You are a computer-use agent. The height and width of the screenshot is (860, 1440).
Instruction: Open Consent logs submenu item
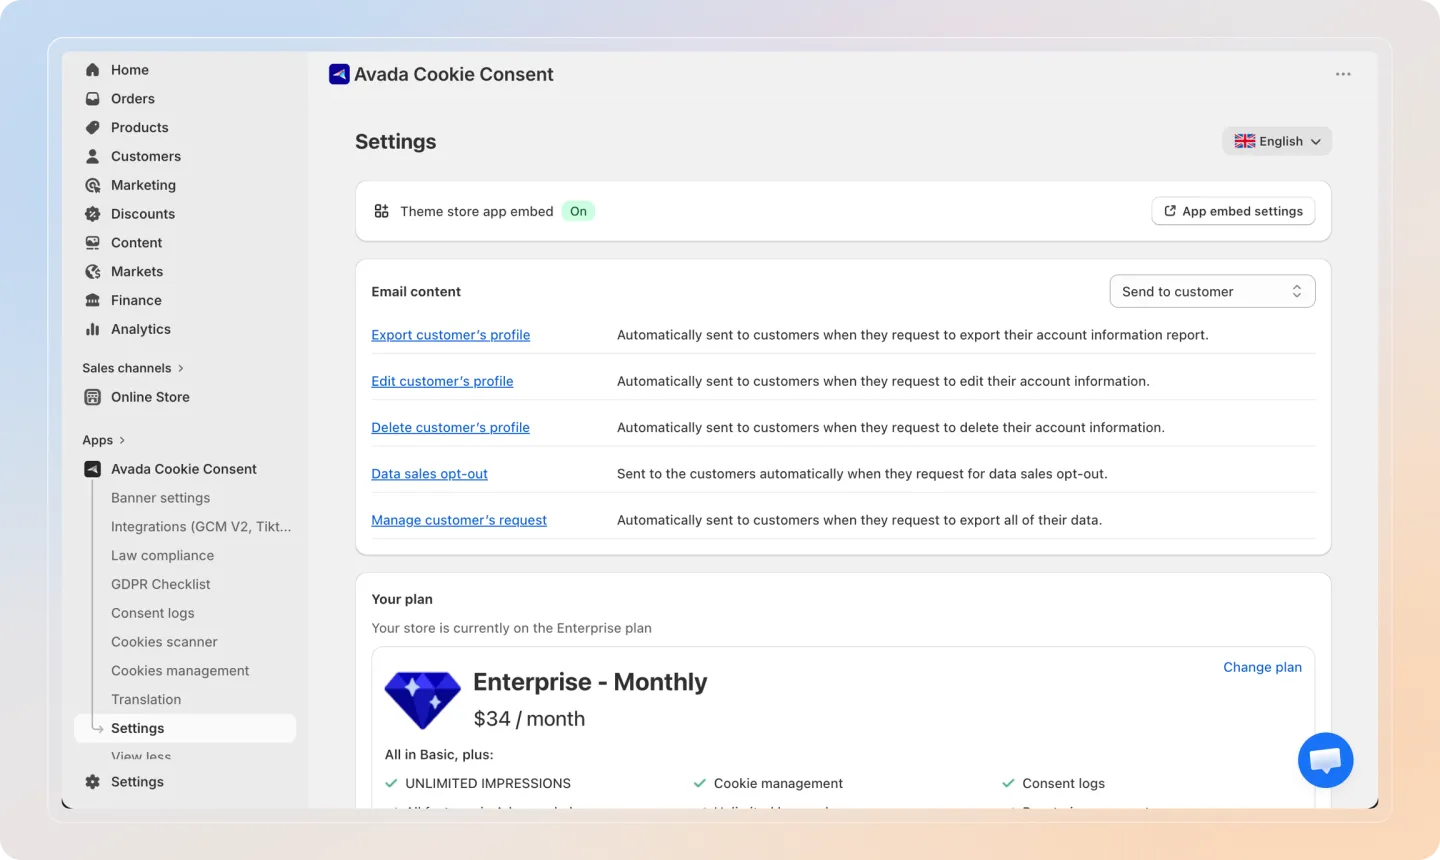[x=152, y=613]
